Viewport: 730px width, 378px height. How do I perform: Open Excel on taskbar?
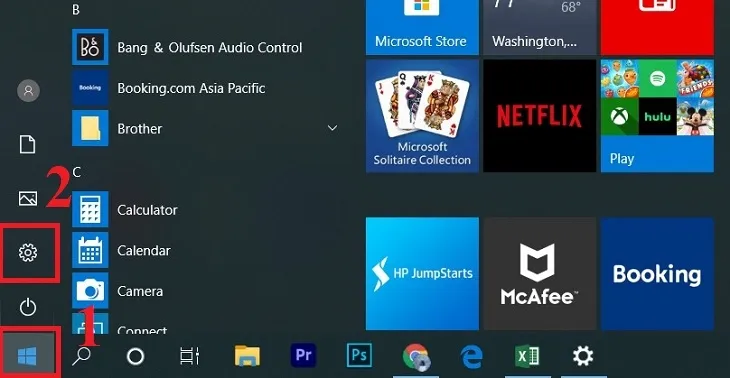(x=527, y=357)
